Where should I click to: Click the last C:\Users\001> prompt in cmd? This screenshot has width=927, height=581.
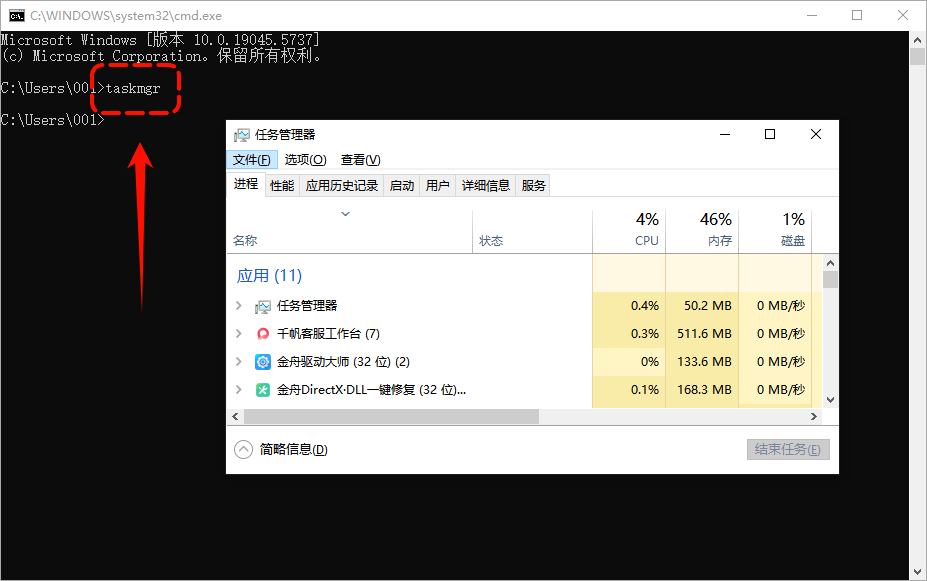(x=52, y=120)
